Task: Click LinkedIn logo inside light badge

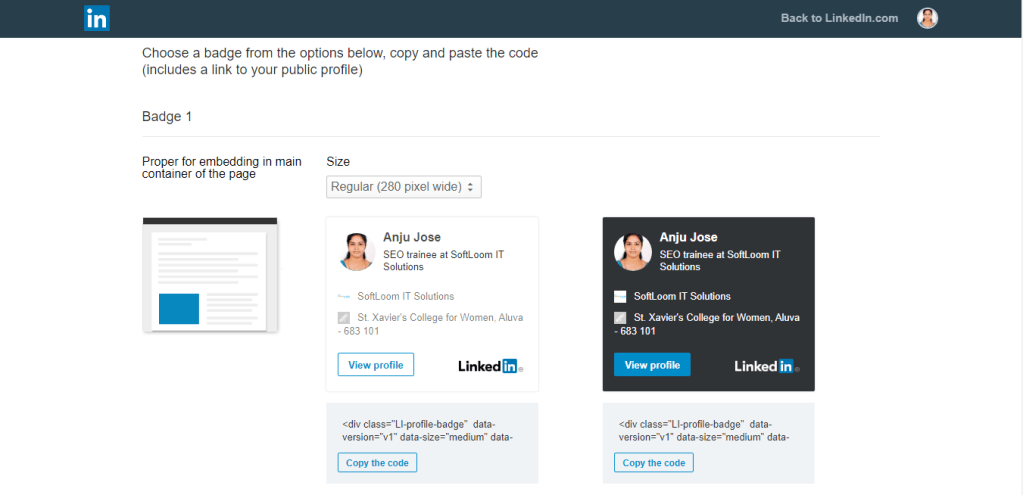Action: click(x=490, y=366)
